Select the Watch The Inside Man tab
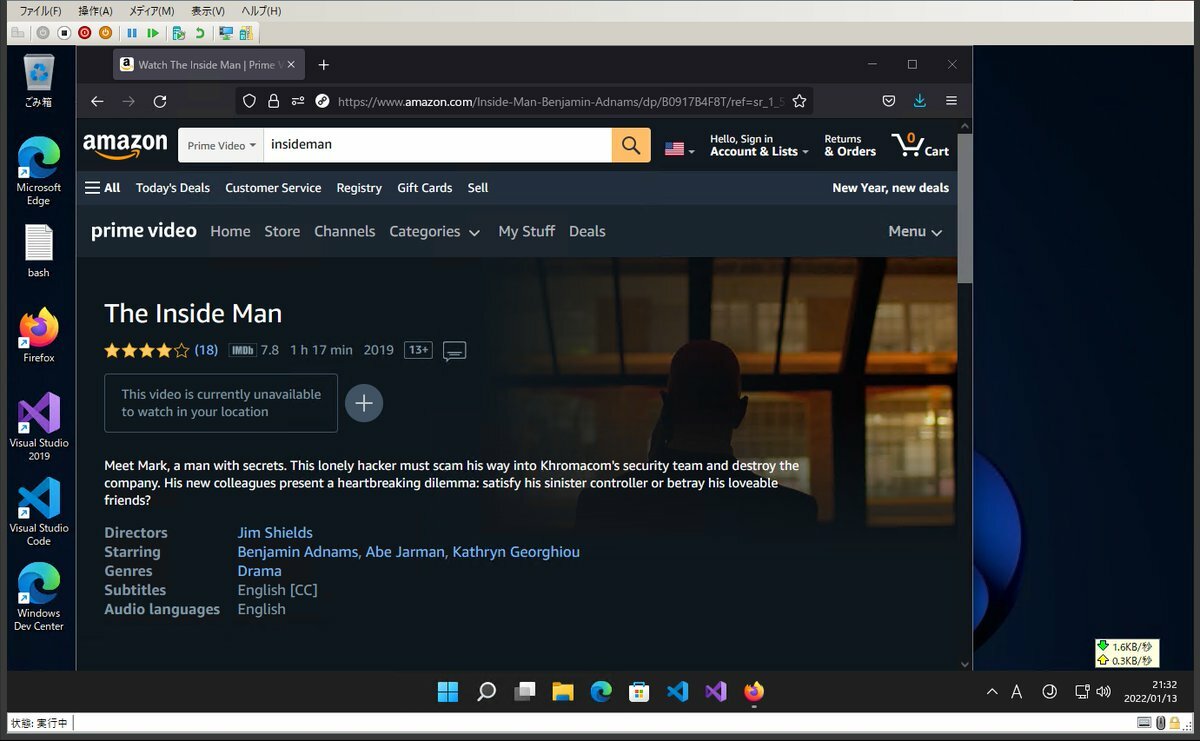 click(x=208, y=65)
